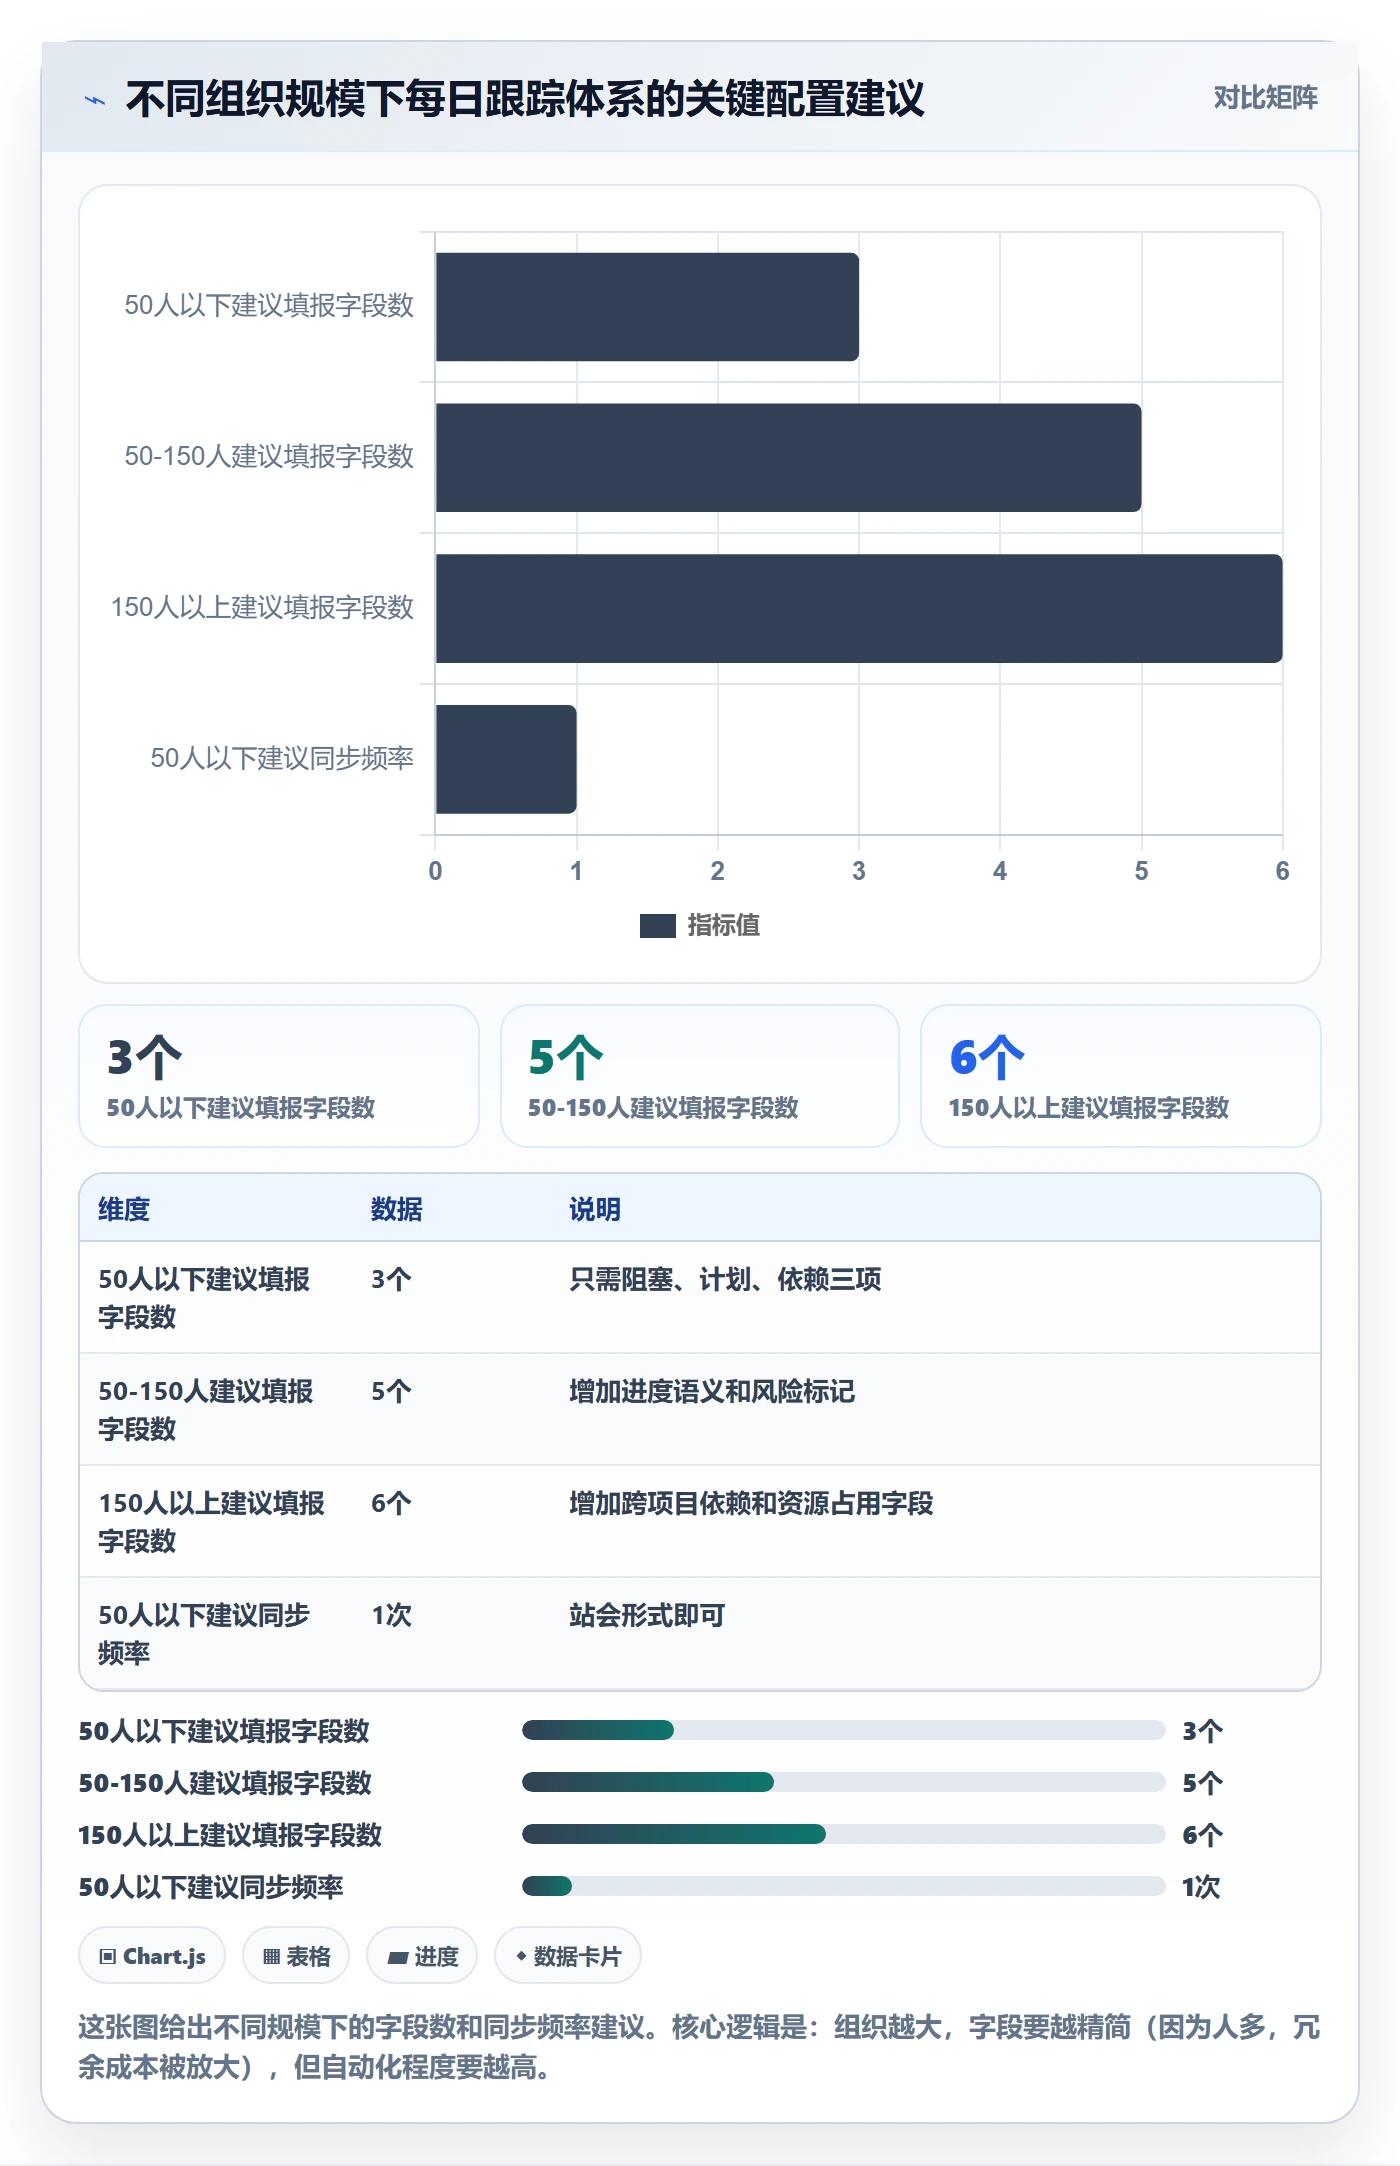This screenshot has width=1400, height=2166.
Task: Select the 50人以下建议填报字段数 chart bar
Action: click(647, 307)
